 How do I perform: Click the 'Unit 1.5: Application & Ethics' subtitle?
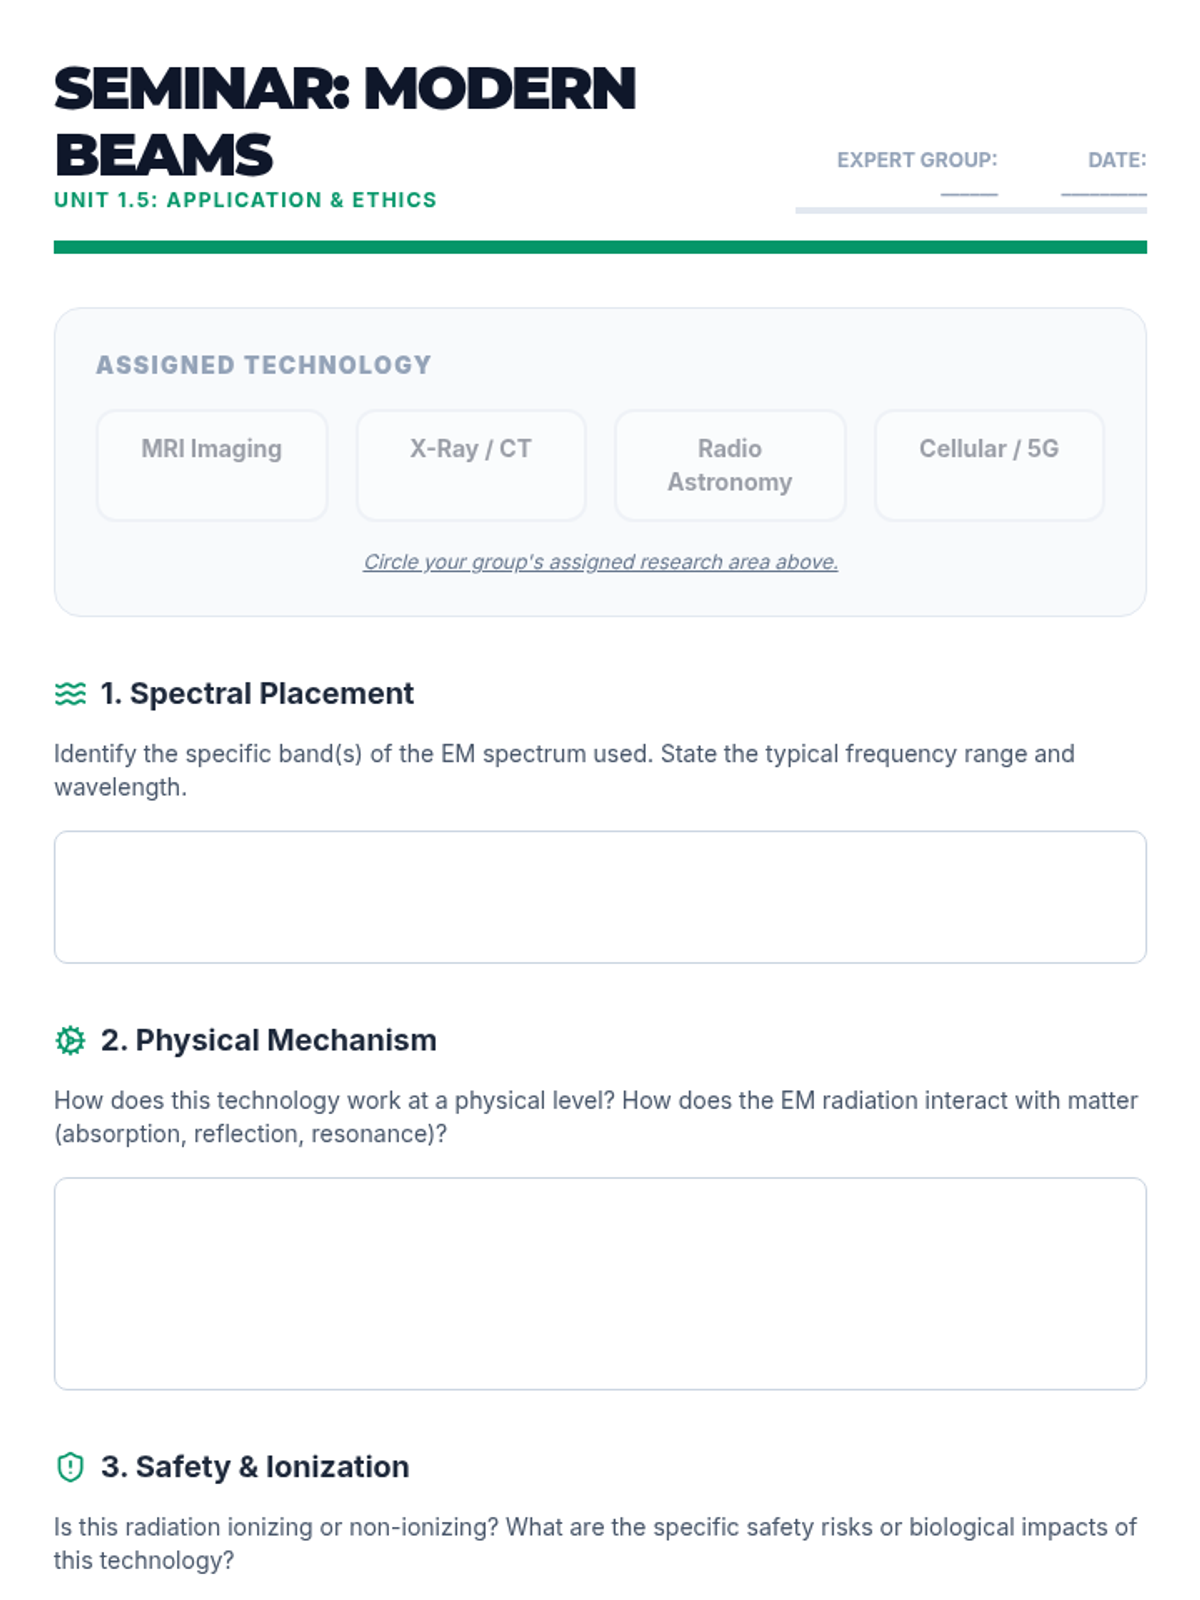click(245, 200)
